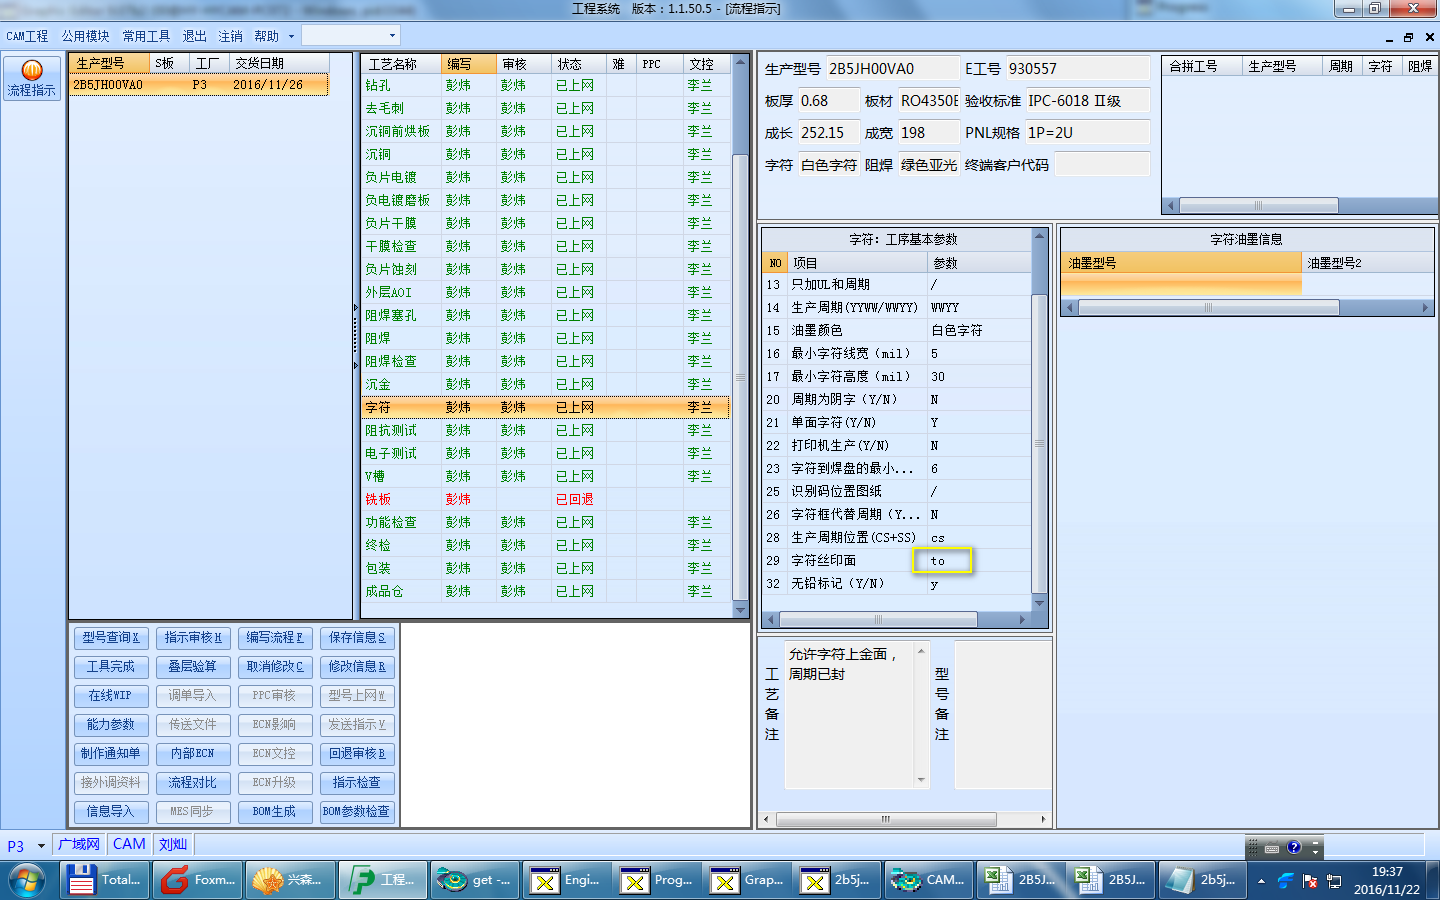Select the 钻孔 process row
The height and width of the screenshot is (900, 1440).
[546, 86]
